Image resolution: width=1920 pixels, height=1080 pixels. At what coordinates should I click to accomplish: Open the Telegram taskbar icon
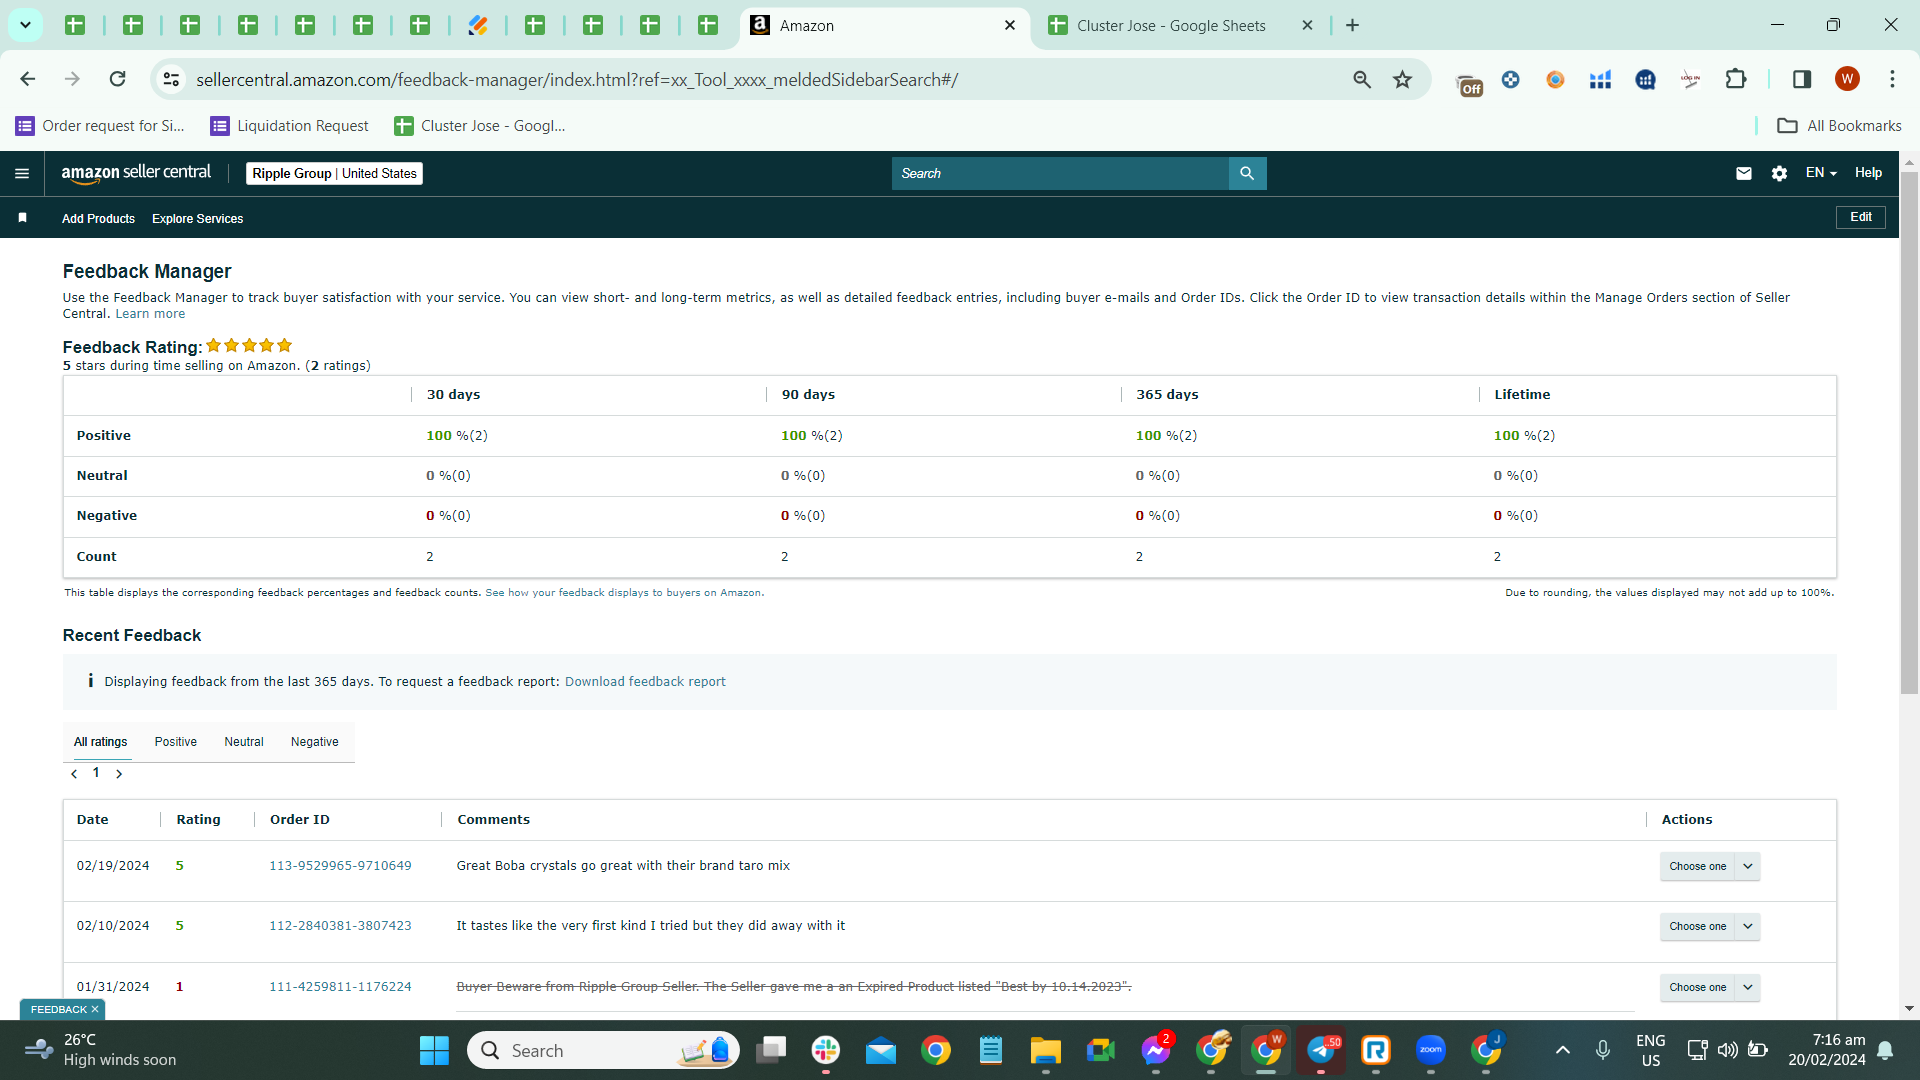[x=1321, y=1050]
